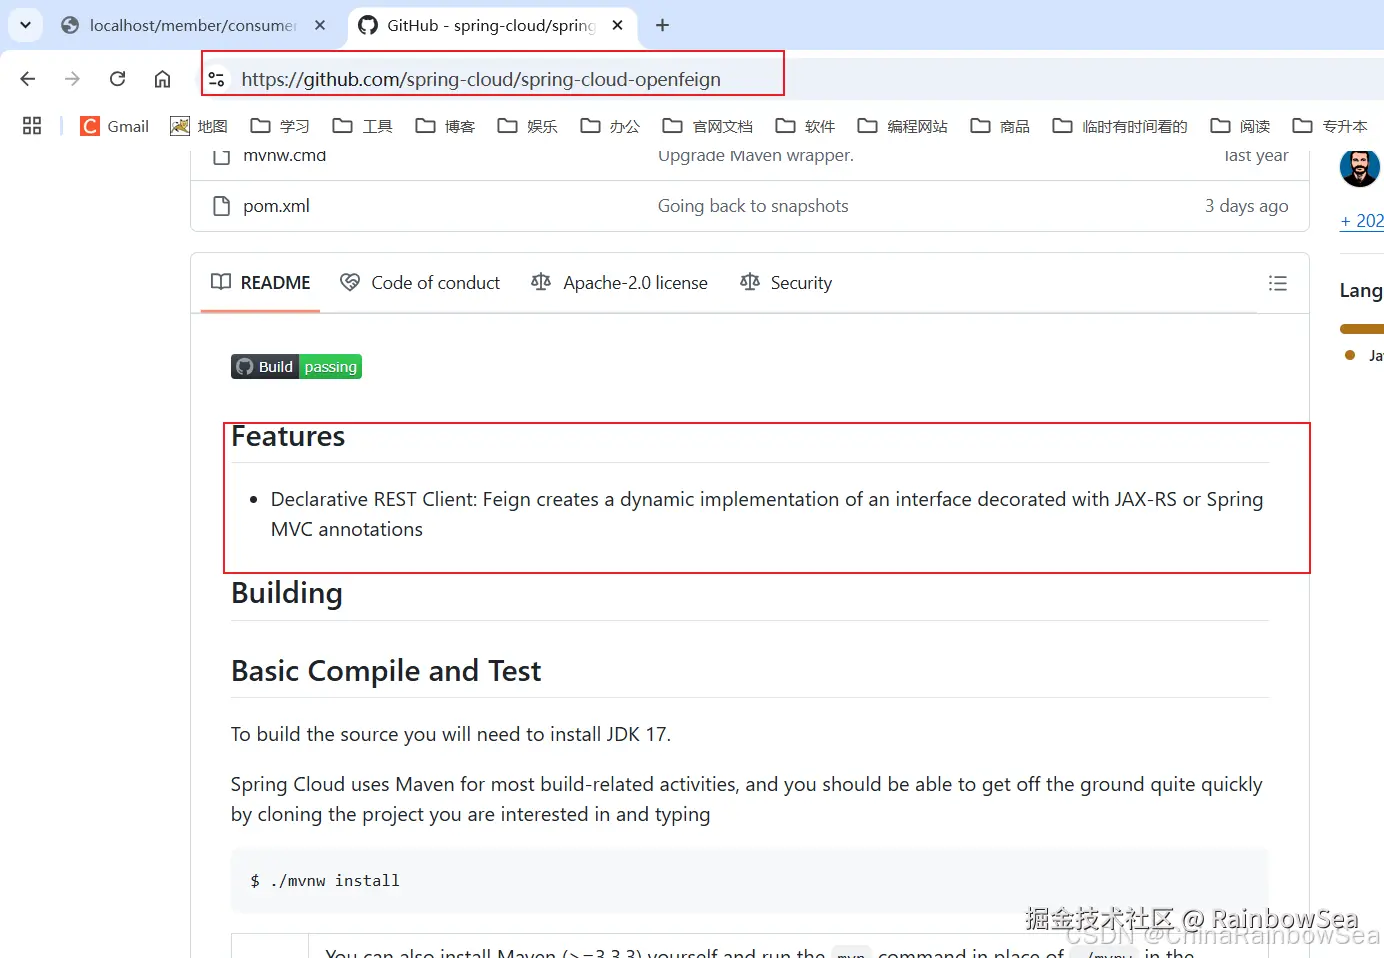Focus the github.com URL address field

pyautogui.click(x=481, y=79)
